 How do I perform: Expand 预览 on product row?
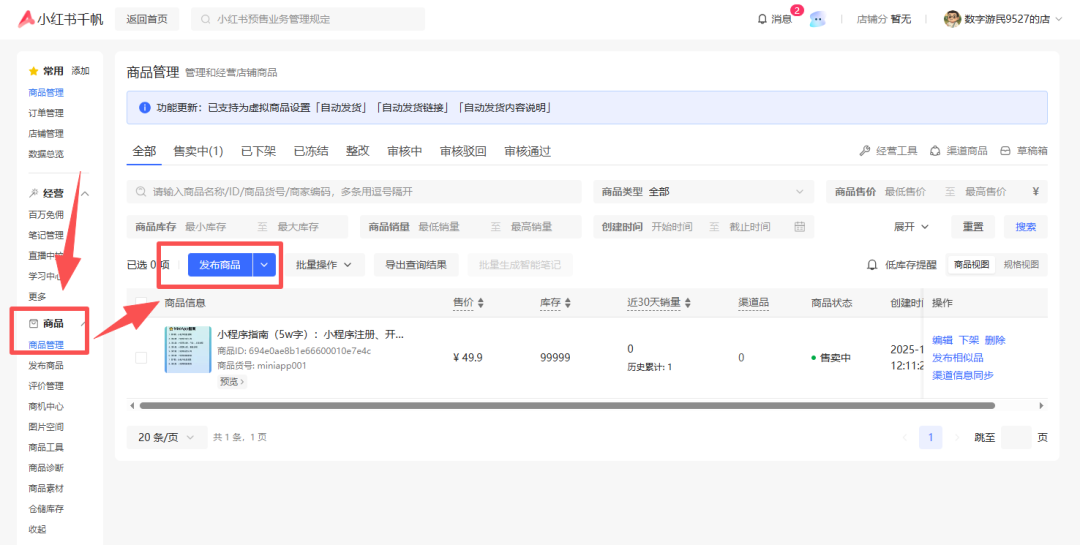click(232, 381)
